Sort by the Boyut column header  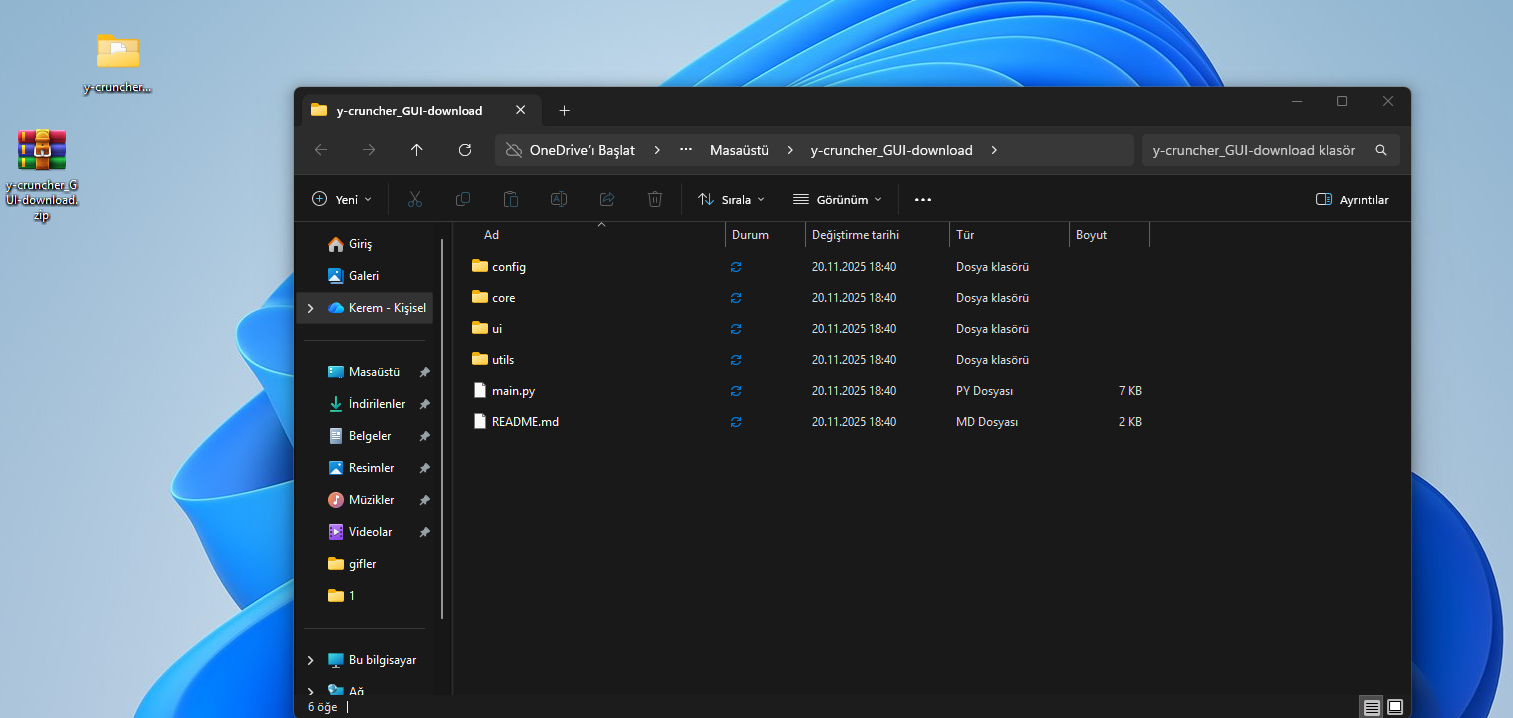pos(1091,235)
